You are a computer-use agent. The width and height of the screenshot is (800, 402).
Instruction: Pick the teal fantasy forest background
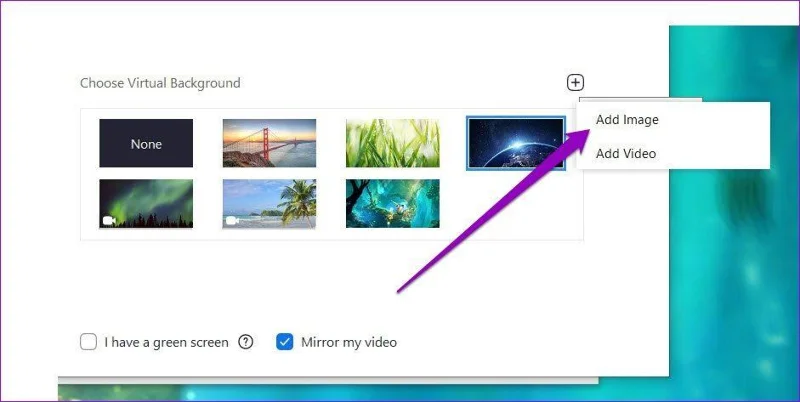[x=393, y=204]
